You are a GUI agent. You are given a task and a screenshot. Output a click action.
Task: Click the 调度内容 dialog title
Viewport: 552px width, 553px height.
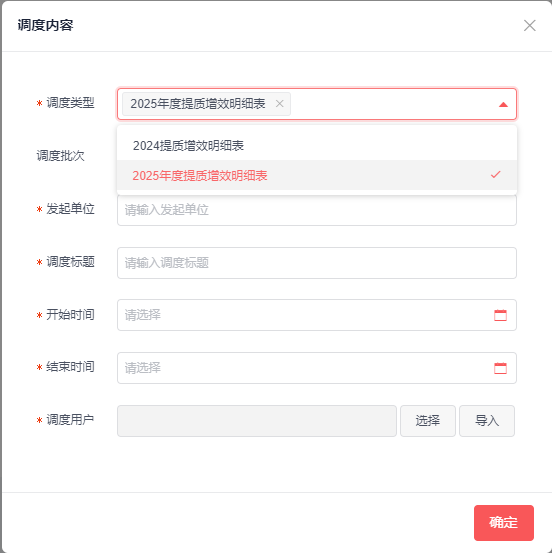(x=46, y=25)
